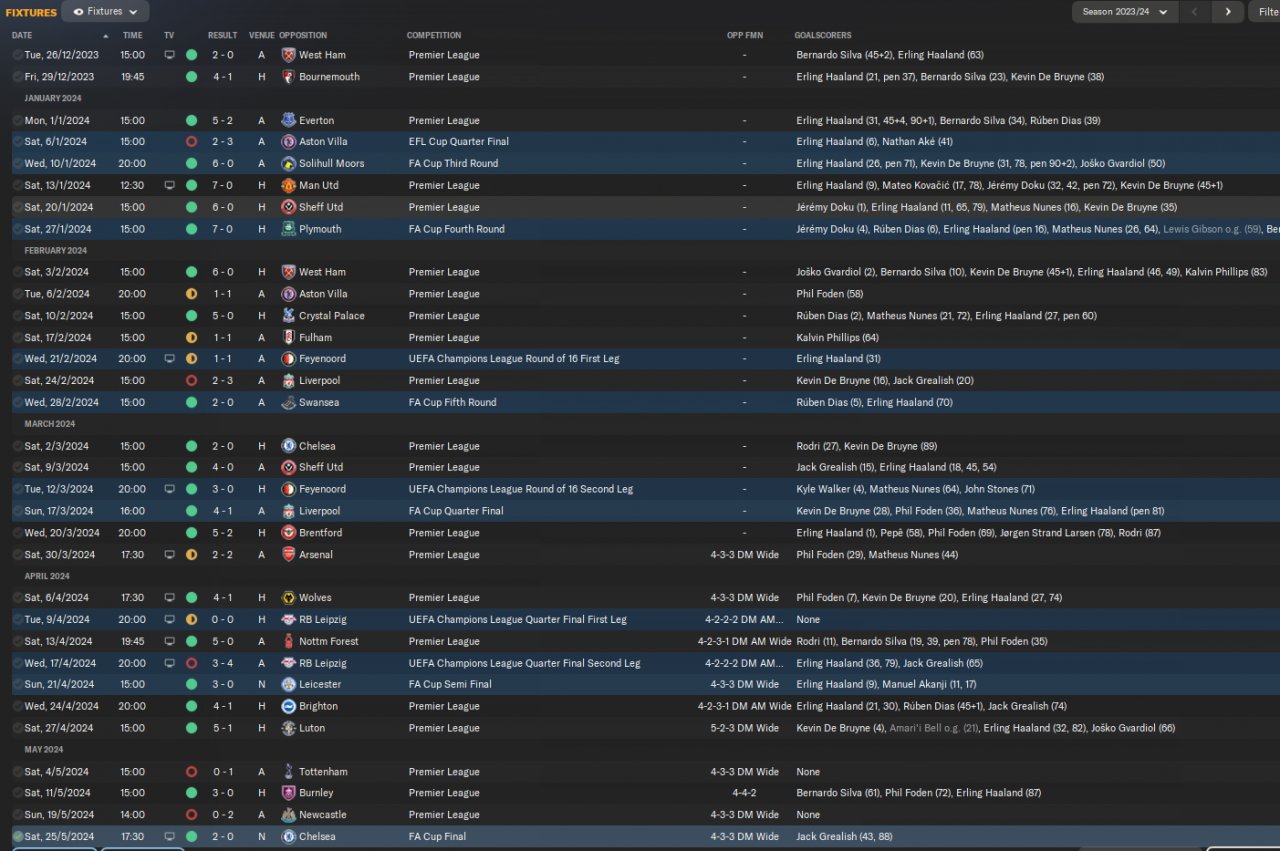
Task: Click the green tick beside Sat, 25/5/2024
Action: click(x=18, y=837)
